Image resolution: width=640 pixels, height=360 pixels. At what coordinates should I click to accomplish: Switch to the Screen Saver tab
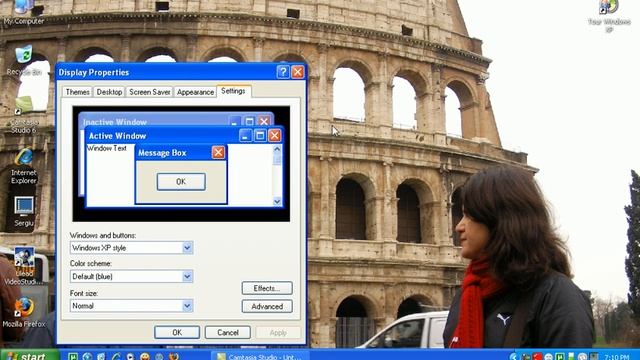(149, 92)
